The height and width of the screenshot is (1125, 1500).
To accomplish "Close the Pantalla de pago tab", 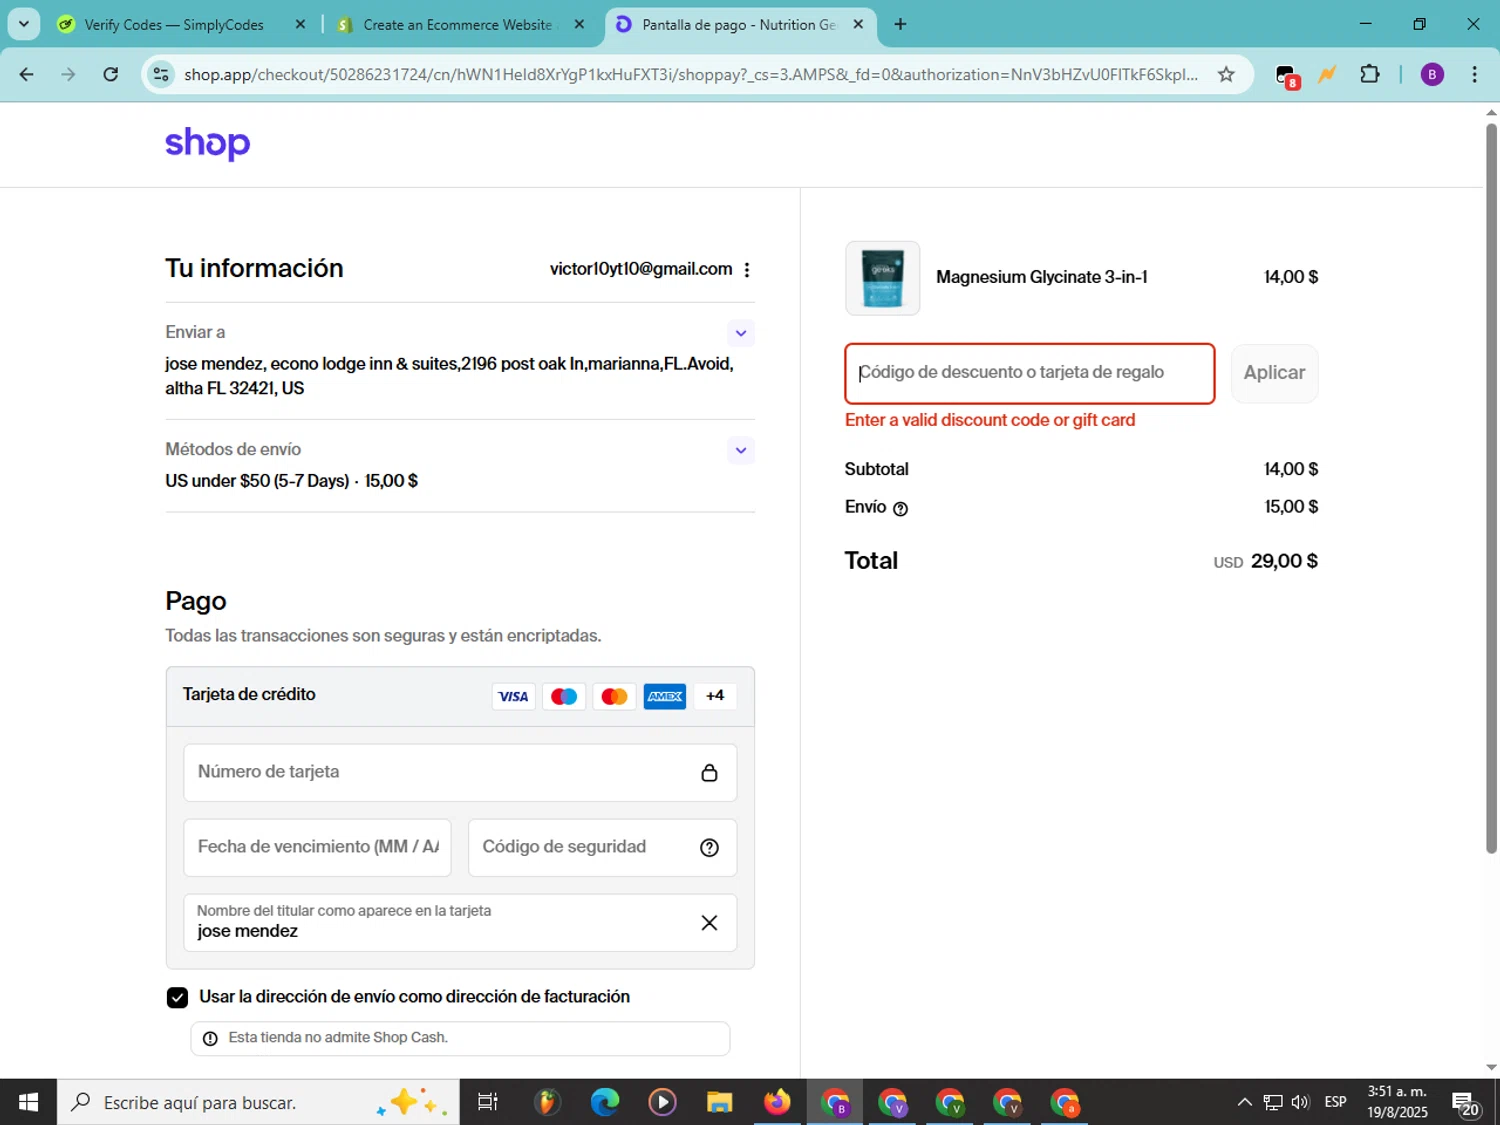I will click(x=858, y=25).
